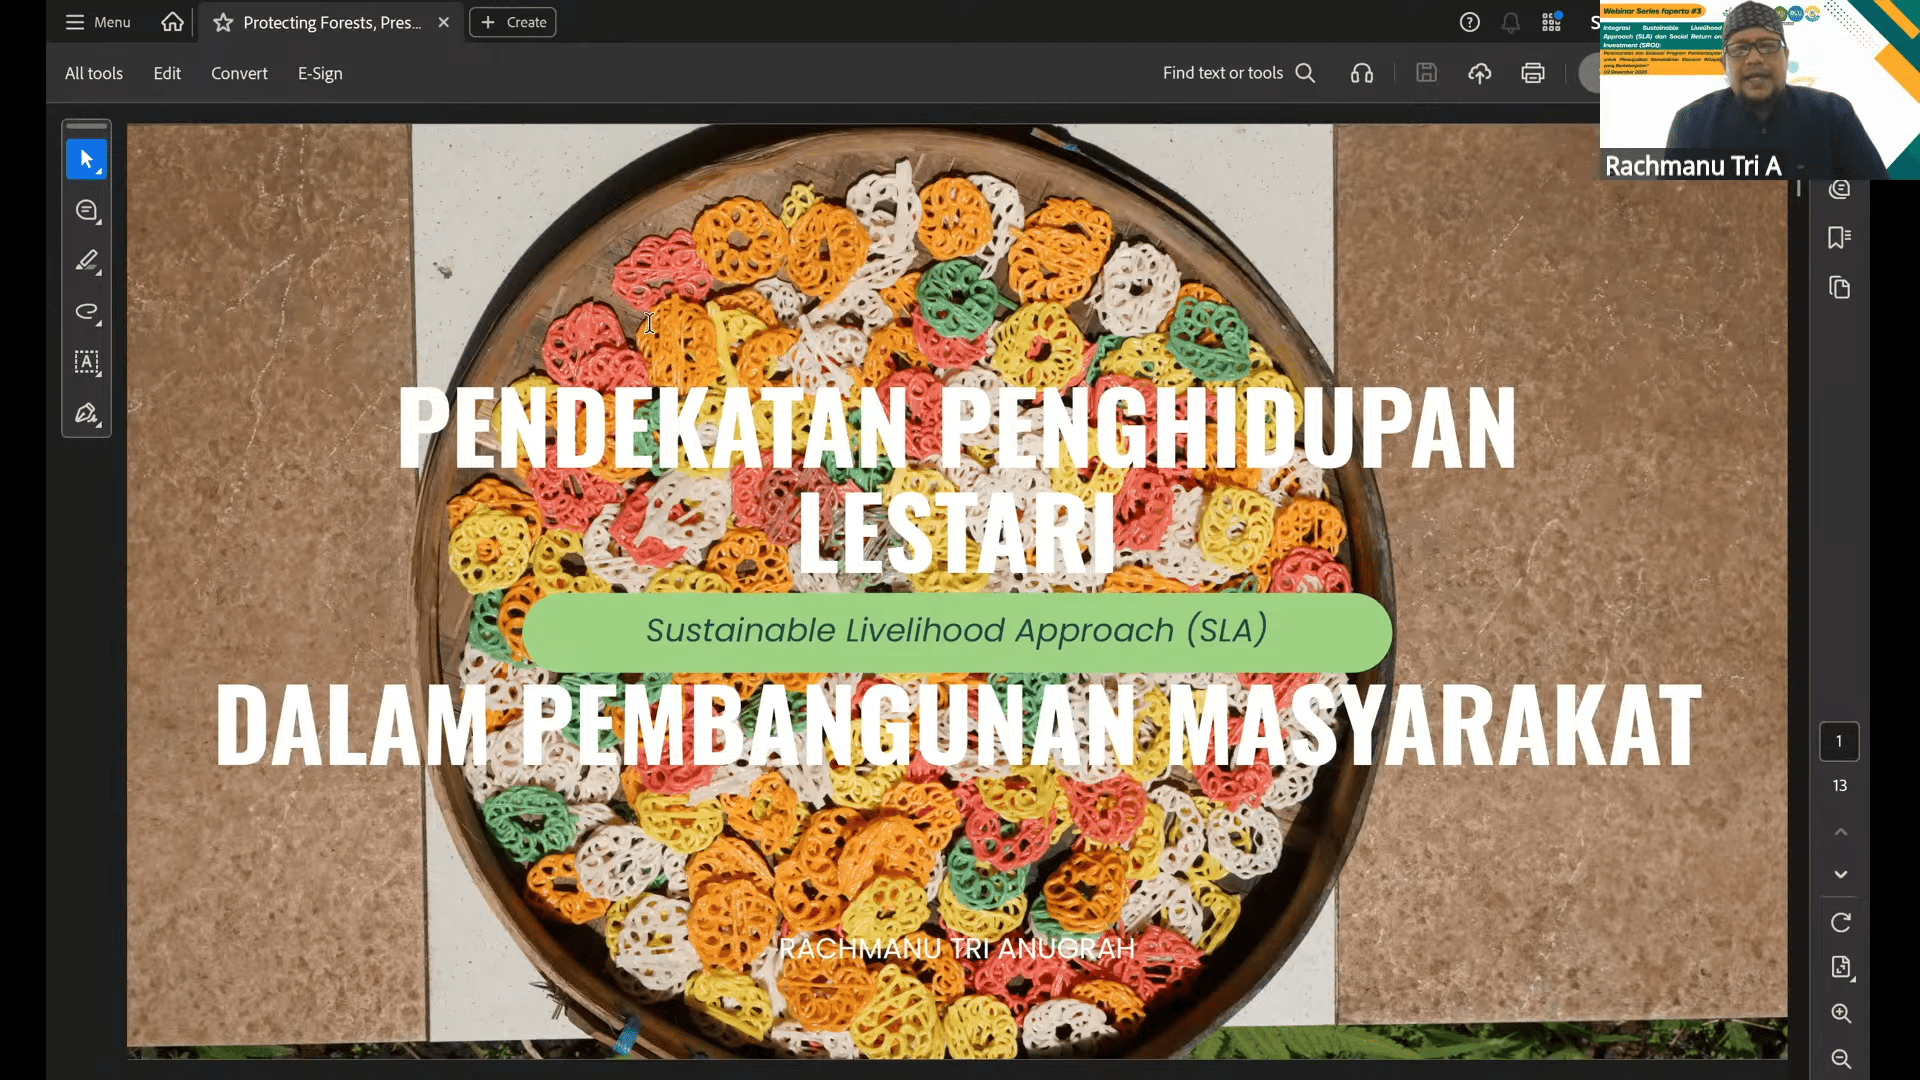Print the document with printer icon

(x=1532, y=73)
